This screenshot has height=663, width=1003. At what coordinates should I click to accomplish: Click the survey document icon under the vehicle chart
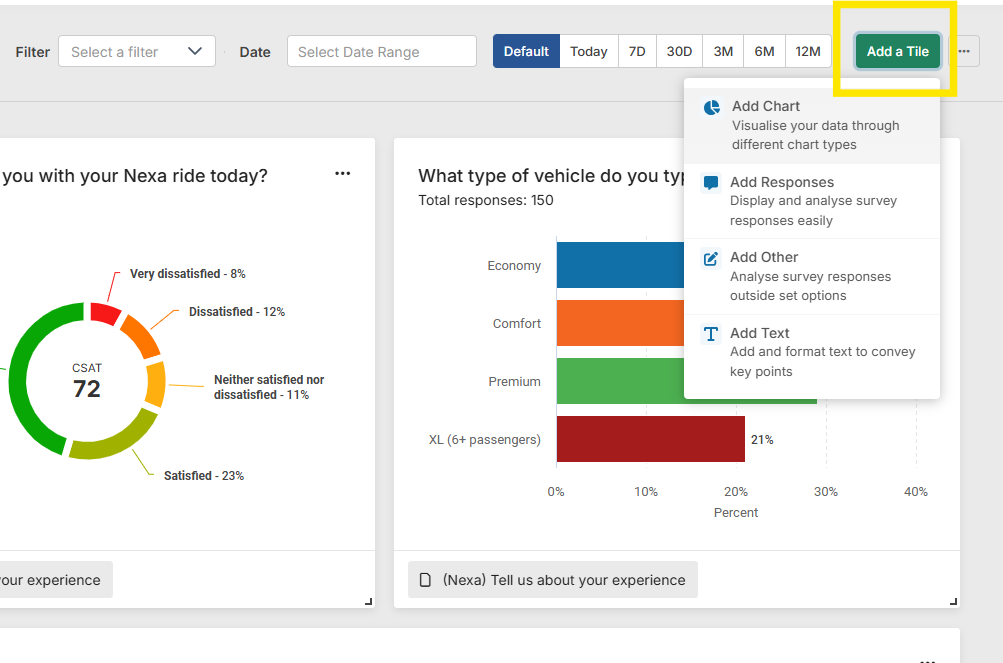[425, 580]
